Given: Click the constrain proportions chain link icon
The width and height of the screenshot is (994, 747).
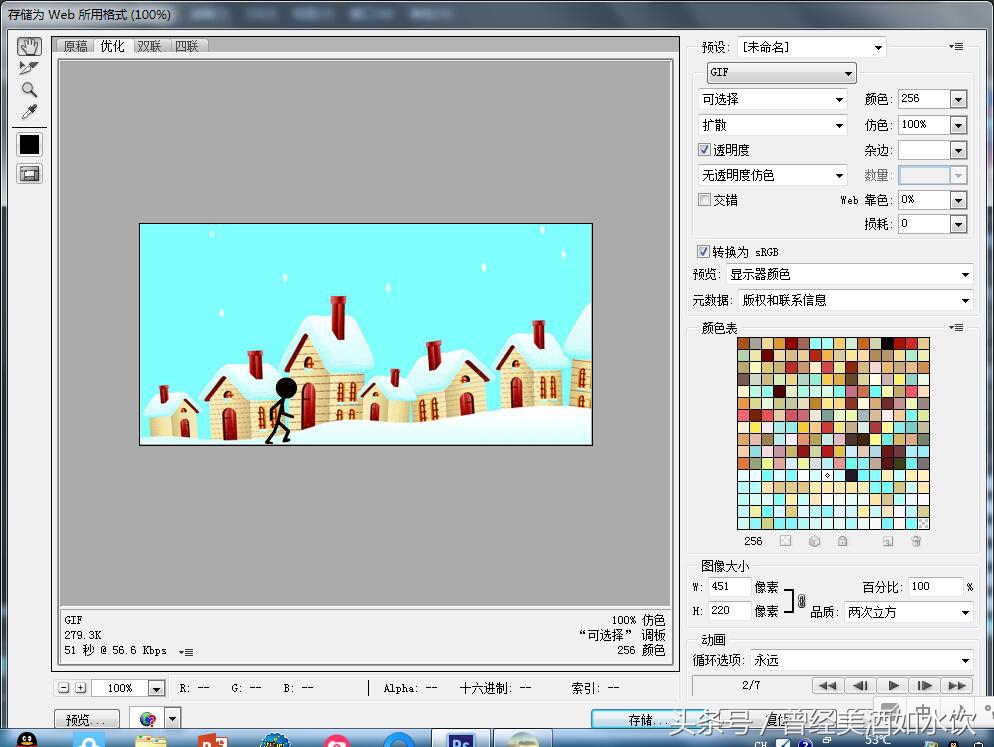Looking at the screenshot, I should [801, 601].
